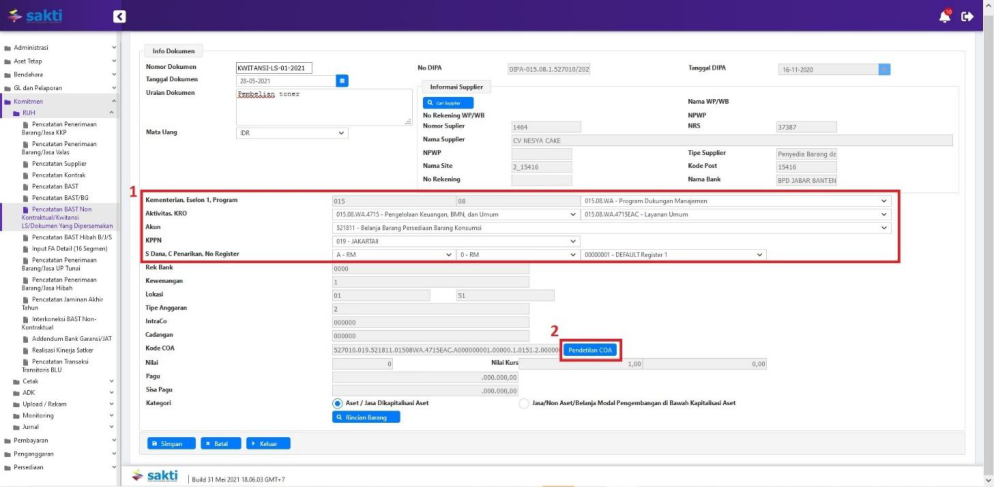
Task: Open the Tanggal Dokumen calendar picker
Action: pos(342,80)
